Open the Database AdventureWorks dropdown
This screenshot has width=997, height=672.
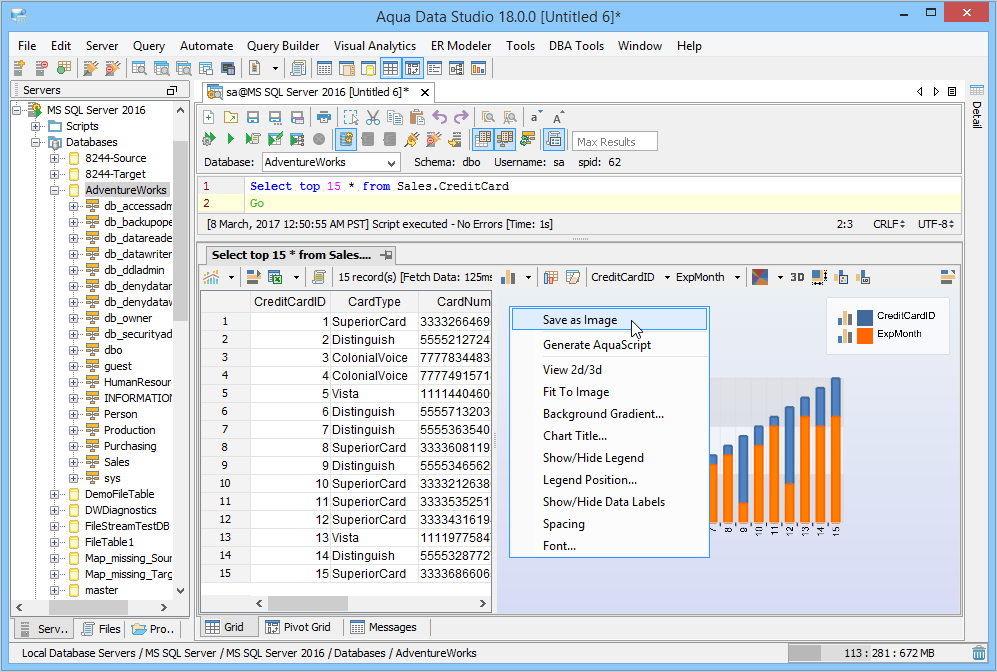(390, 162)
